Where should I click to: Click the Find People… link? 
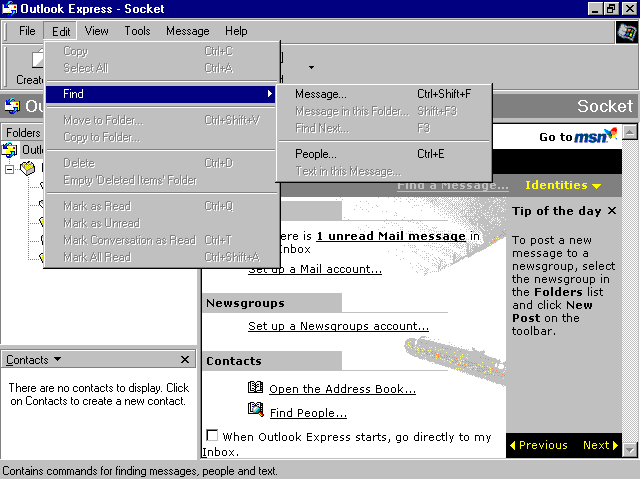pyautogui.click(x=308, y=413)
